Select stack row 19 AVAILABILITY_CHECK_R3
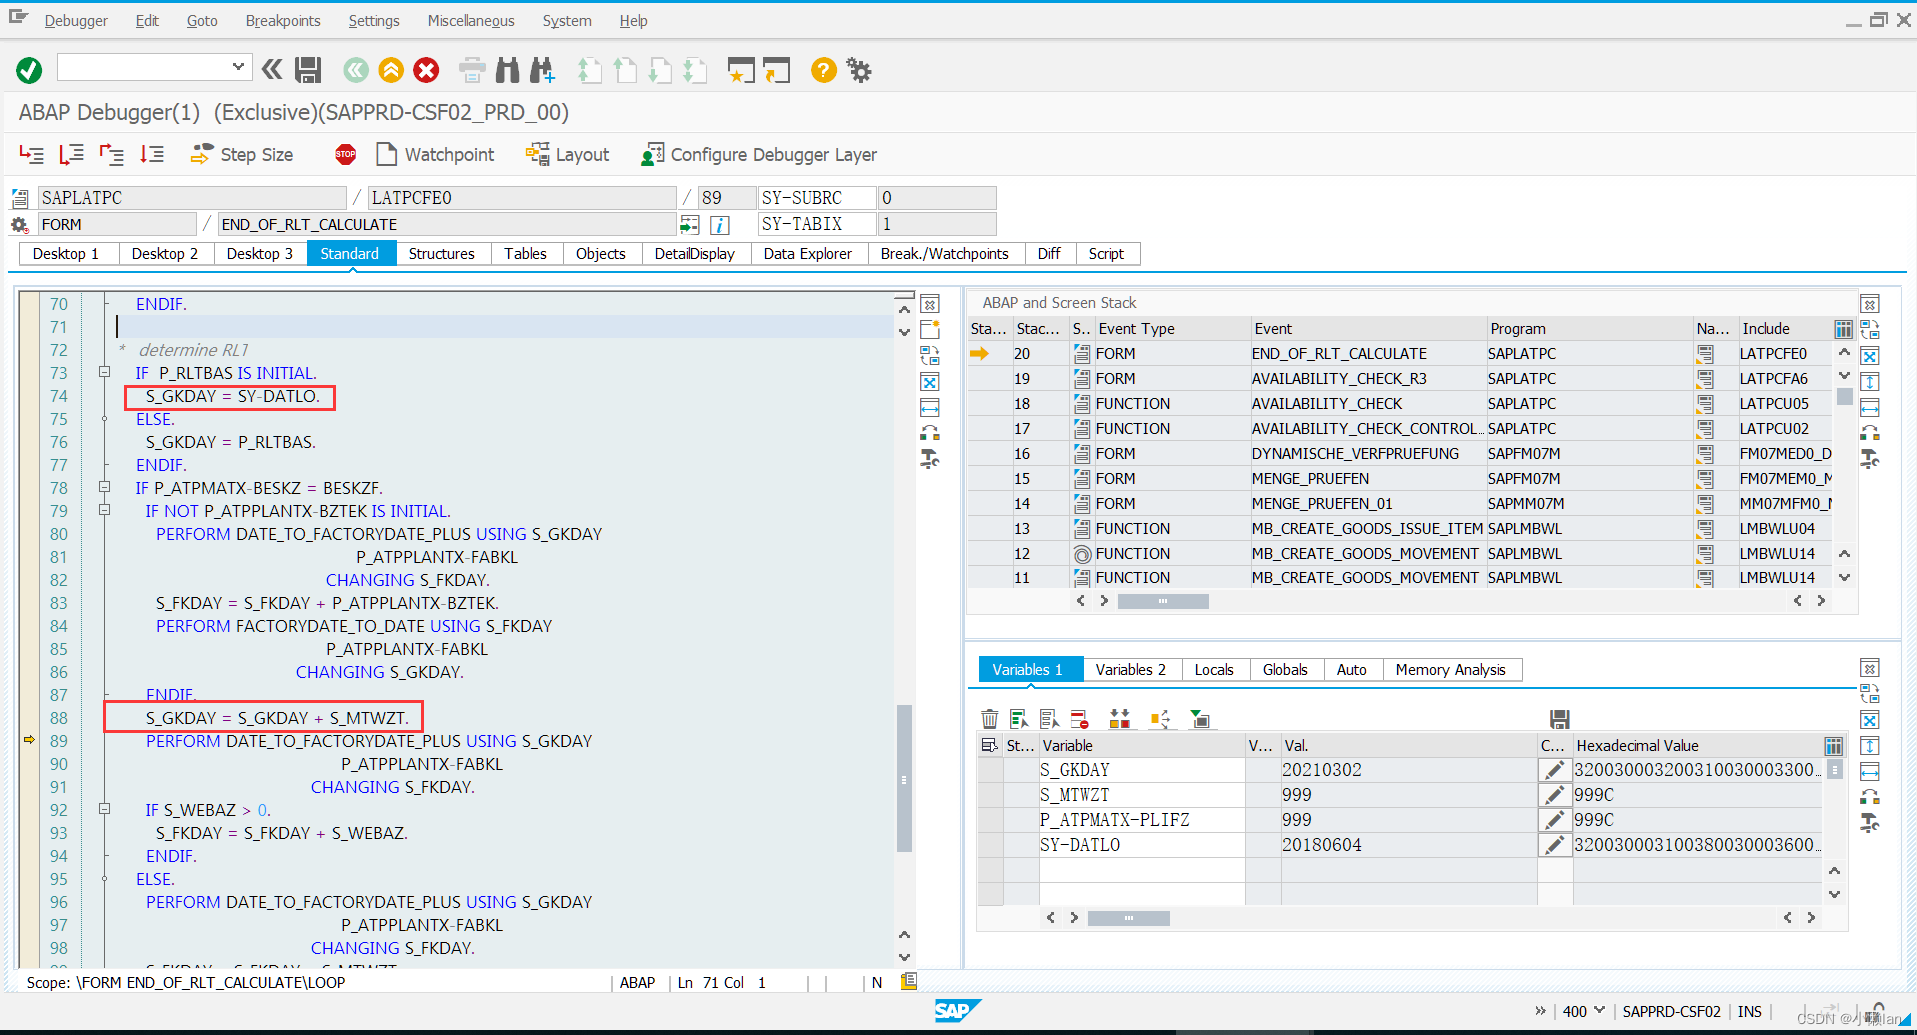 click(1400, 379)
